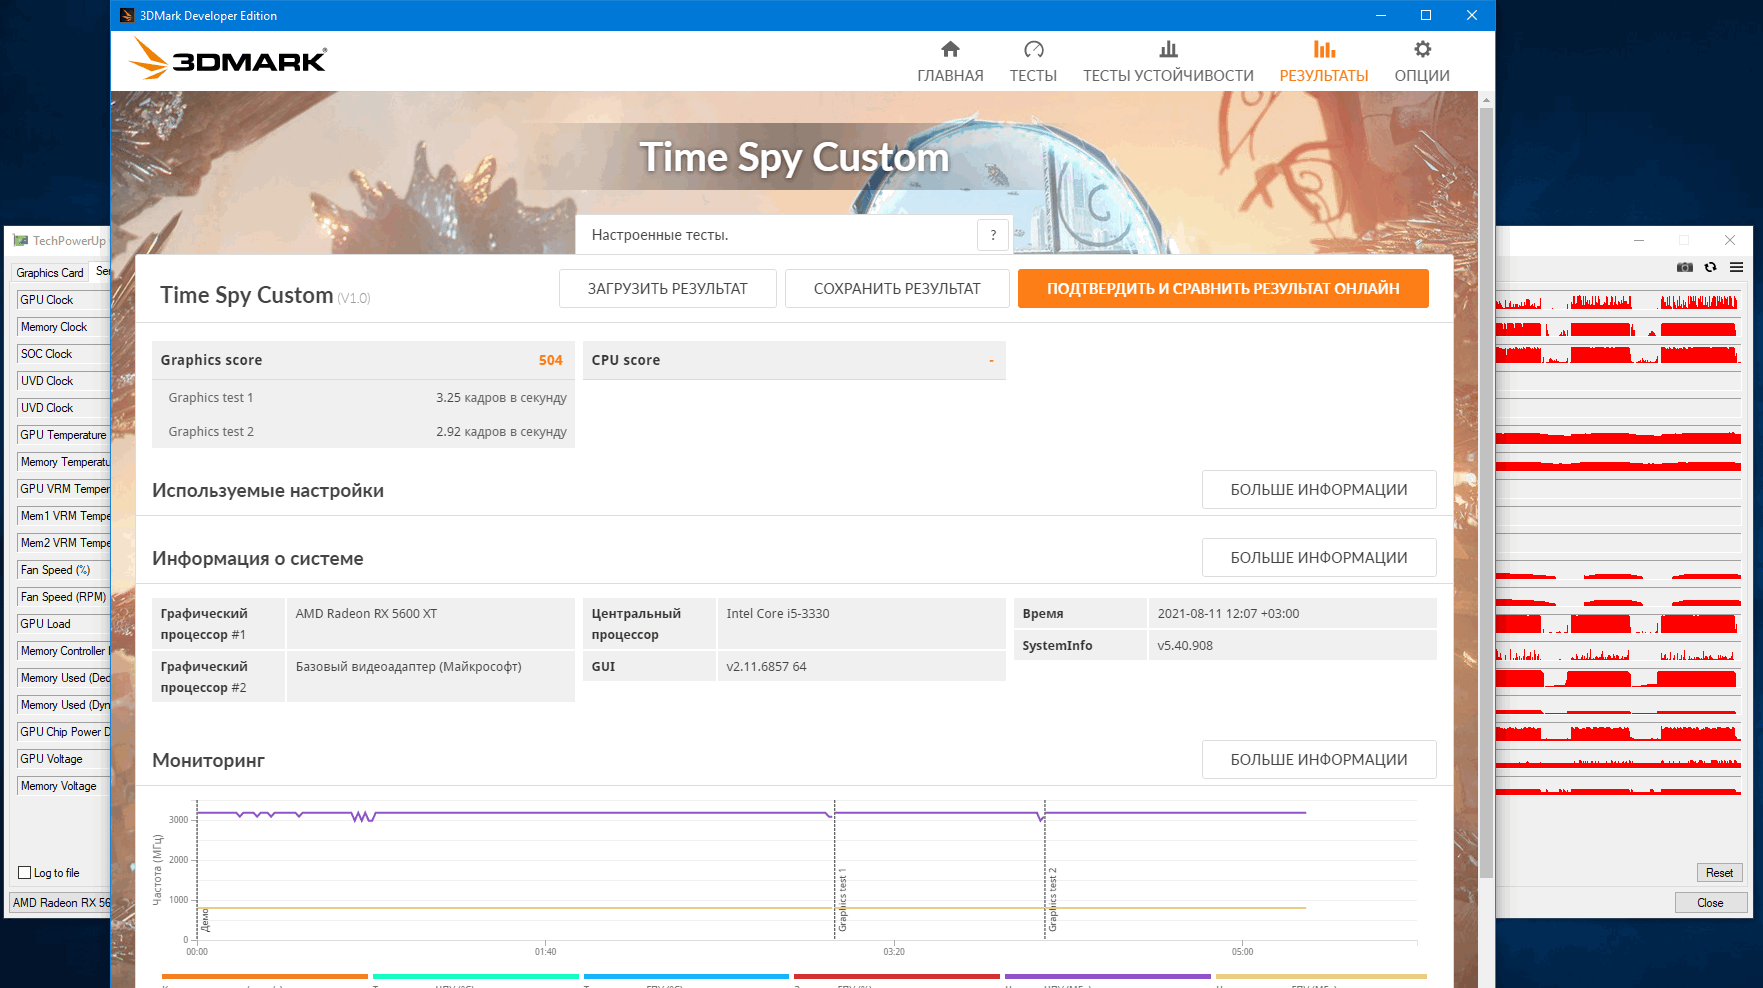Select the orange monitoring legend bar
The image size is (1763, 988).
[x=264, y=976]
